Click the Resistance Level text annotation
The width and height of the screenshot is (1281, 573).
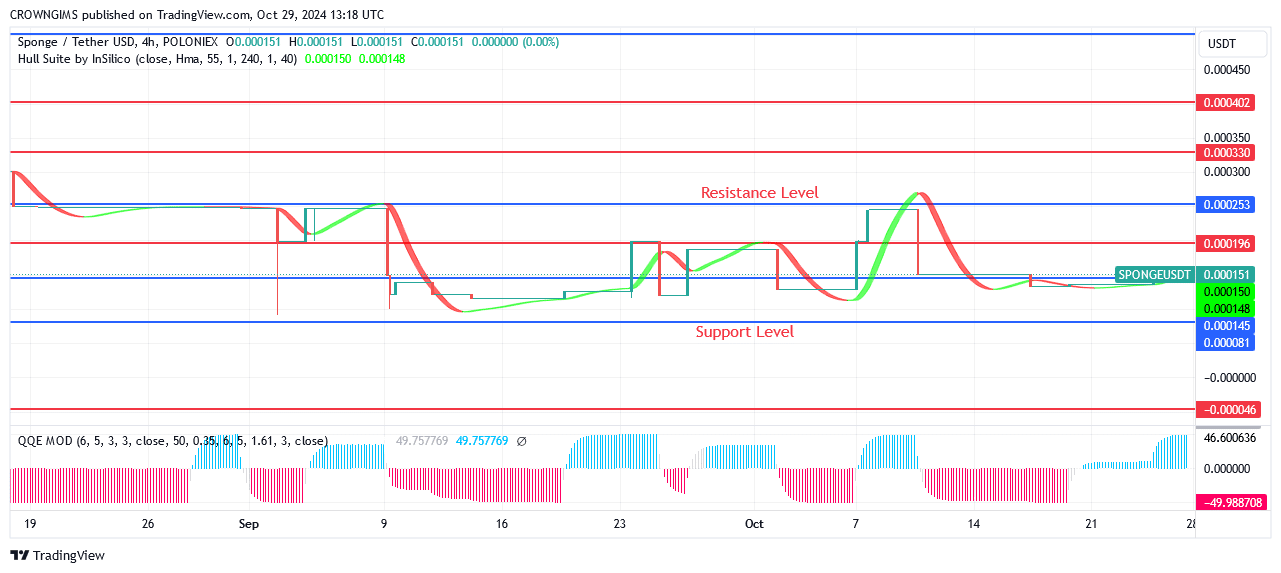coord(759,193)
